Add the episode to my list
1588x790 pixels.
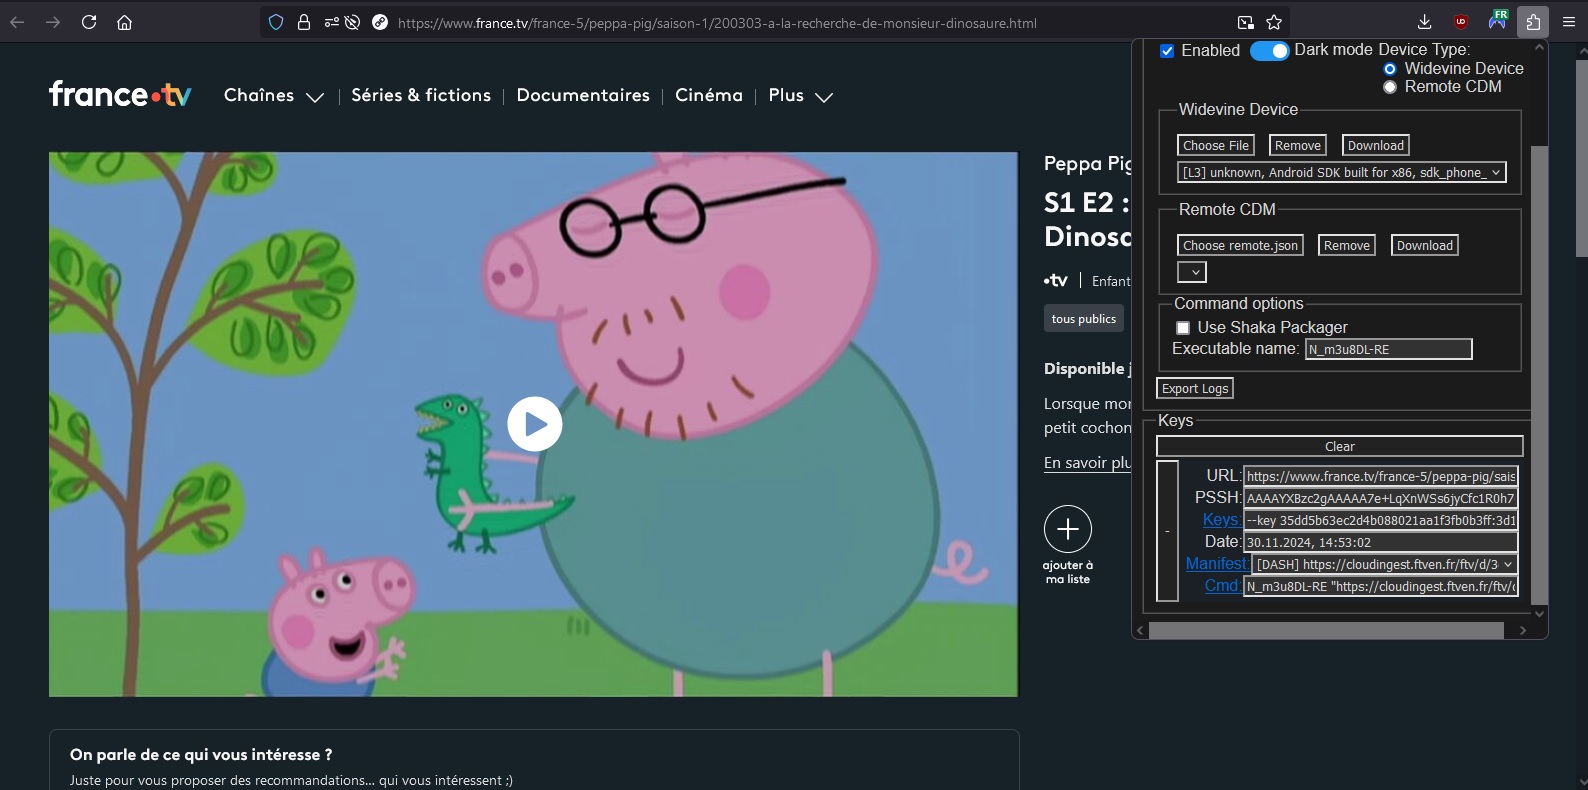pyautogui.click(x=1067, y=529)
